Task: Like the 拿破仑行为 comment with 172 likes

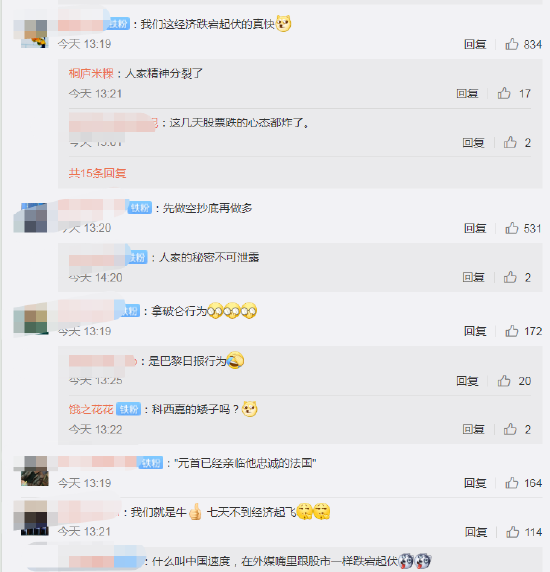Action: pyautogui.click(x=512, y=331)
